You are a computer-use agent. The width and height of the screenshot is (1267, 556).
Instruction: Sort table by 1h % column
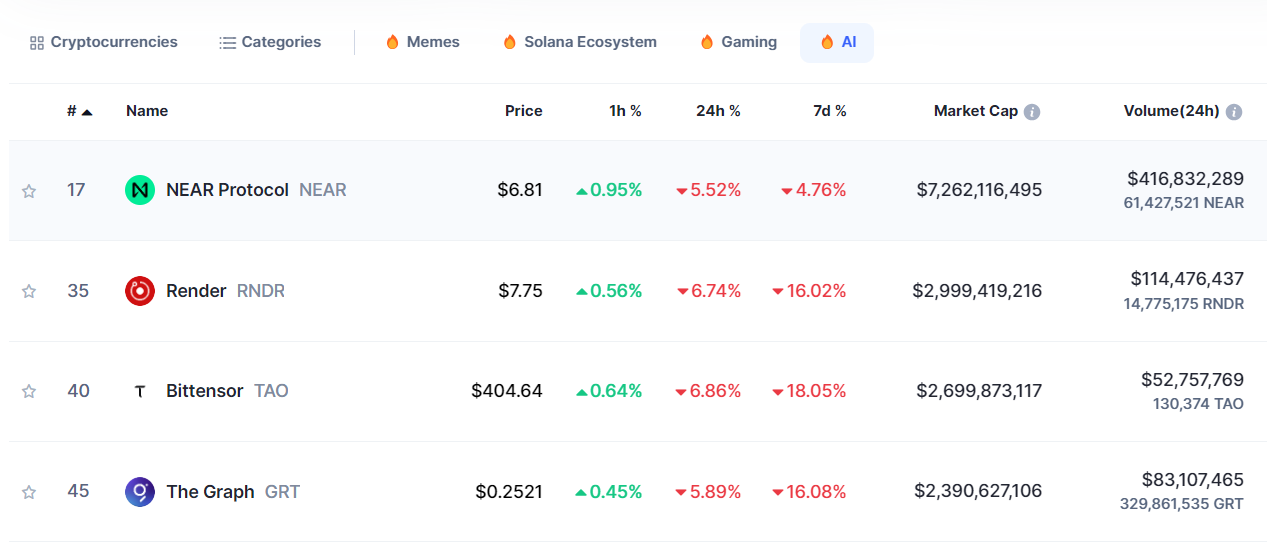tap(625, 111)
